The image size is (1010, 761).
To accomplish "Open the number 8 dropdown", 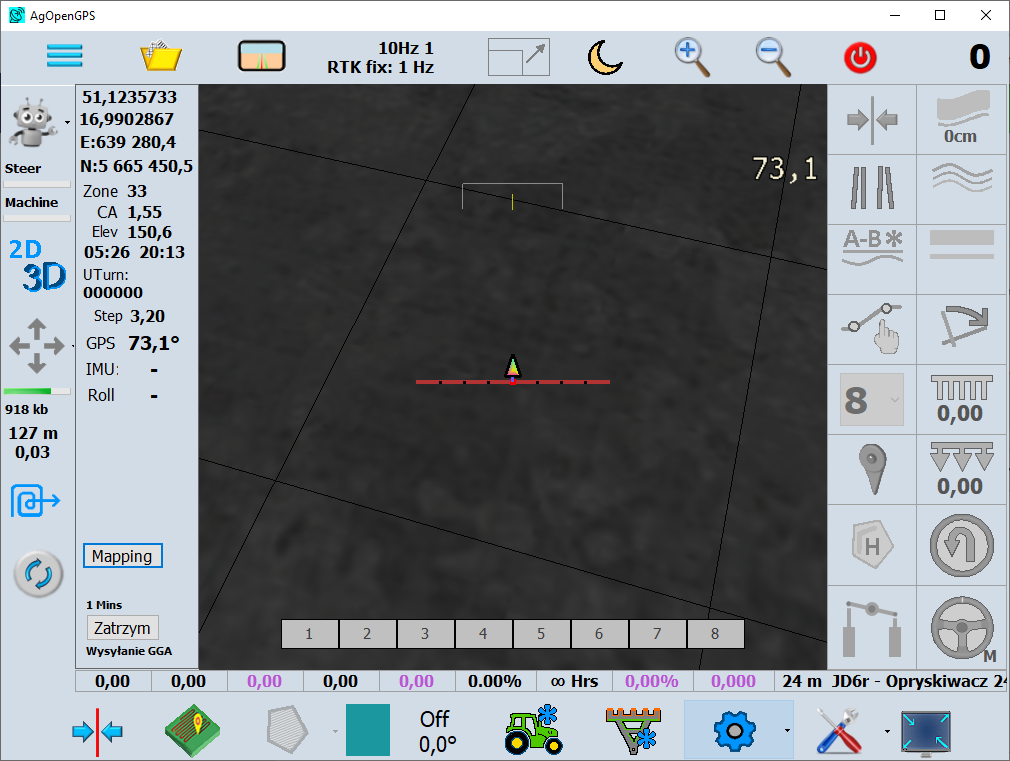I will pyautogui.click(x=871, y=400).
